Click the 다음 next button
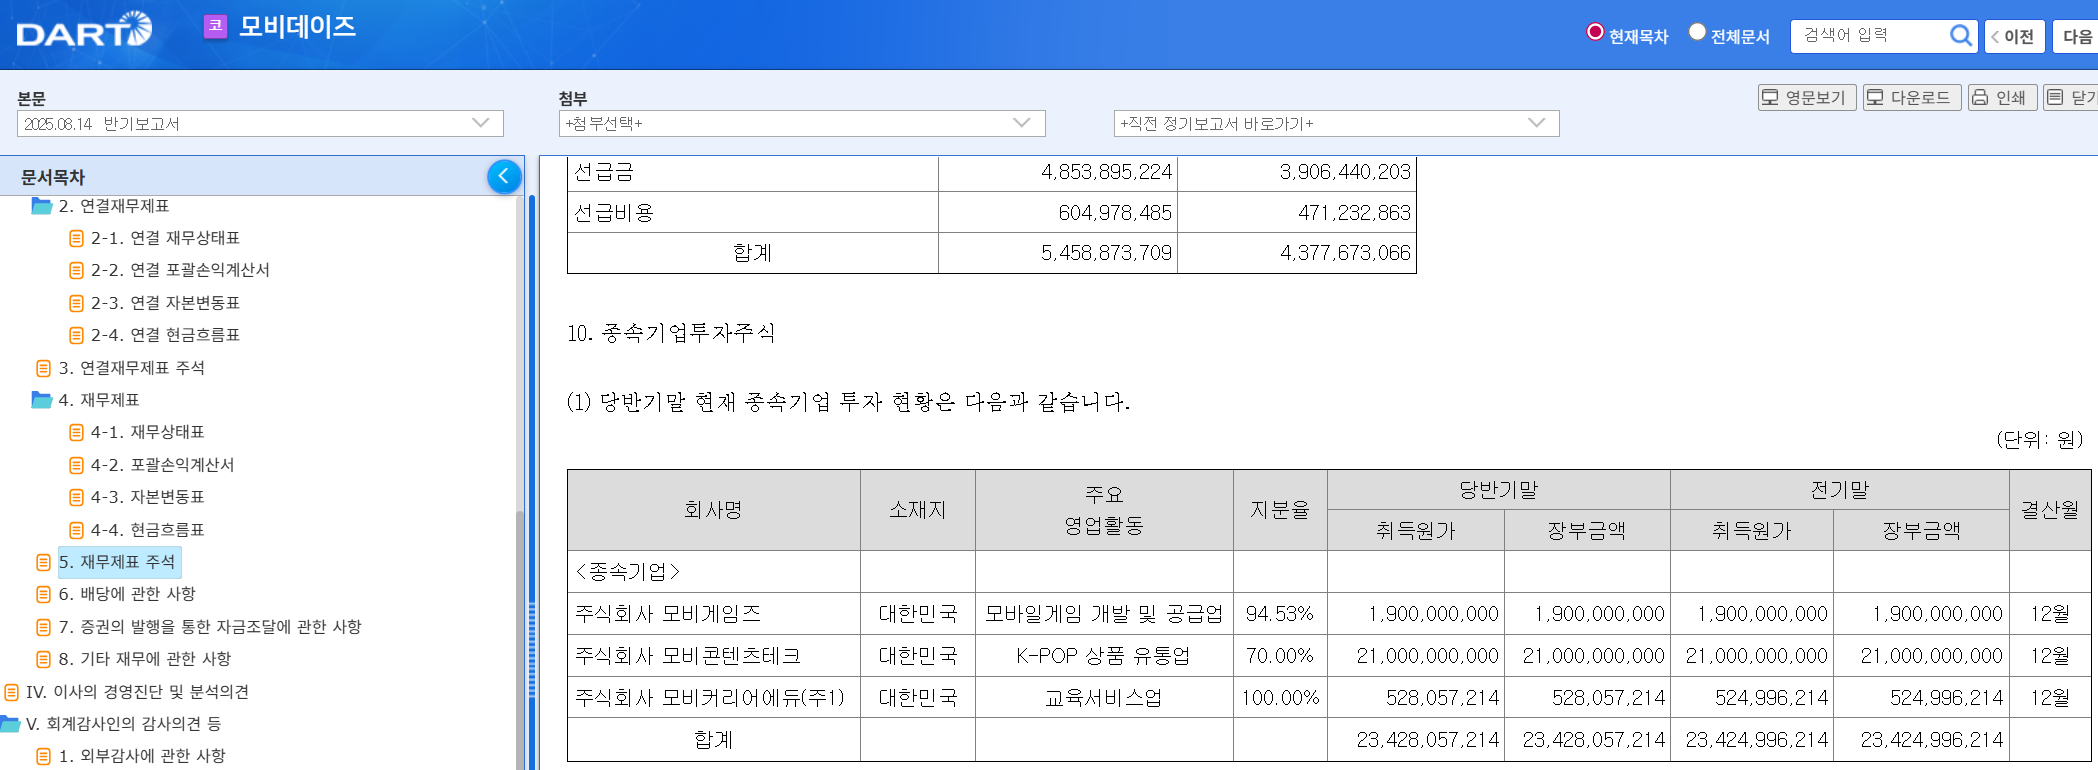This screenshot has height=770, width=2098. (x=2076, y=36)
